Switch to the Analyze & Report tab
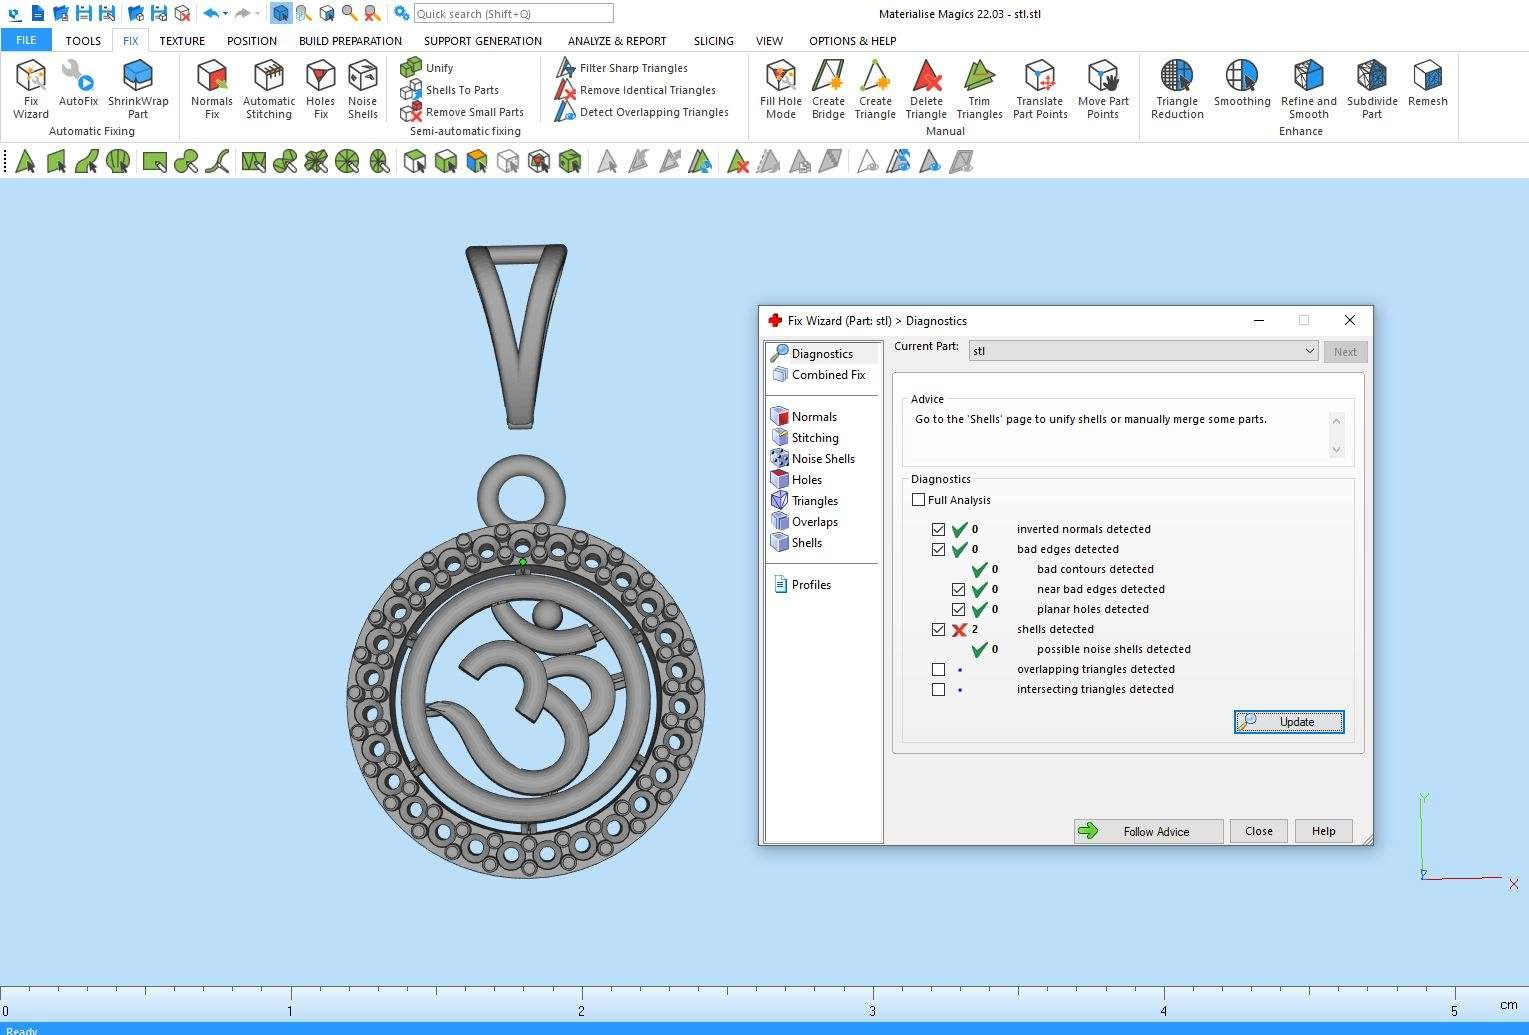 (617, 41)
